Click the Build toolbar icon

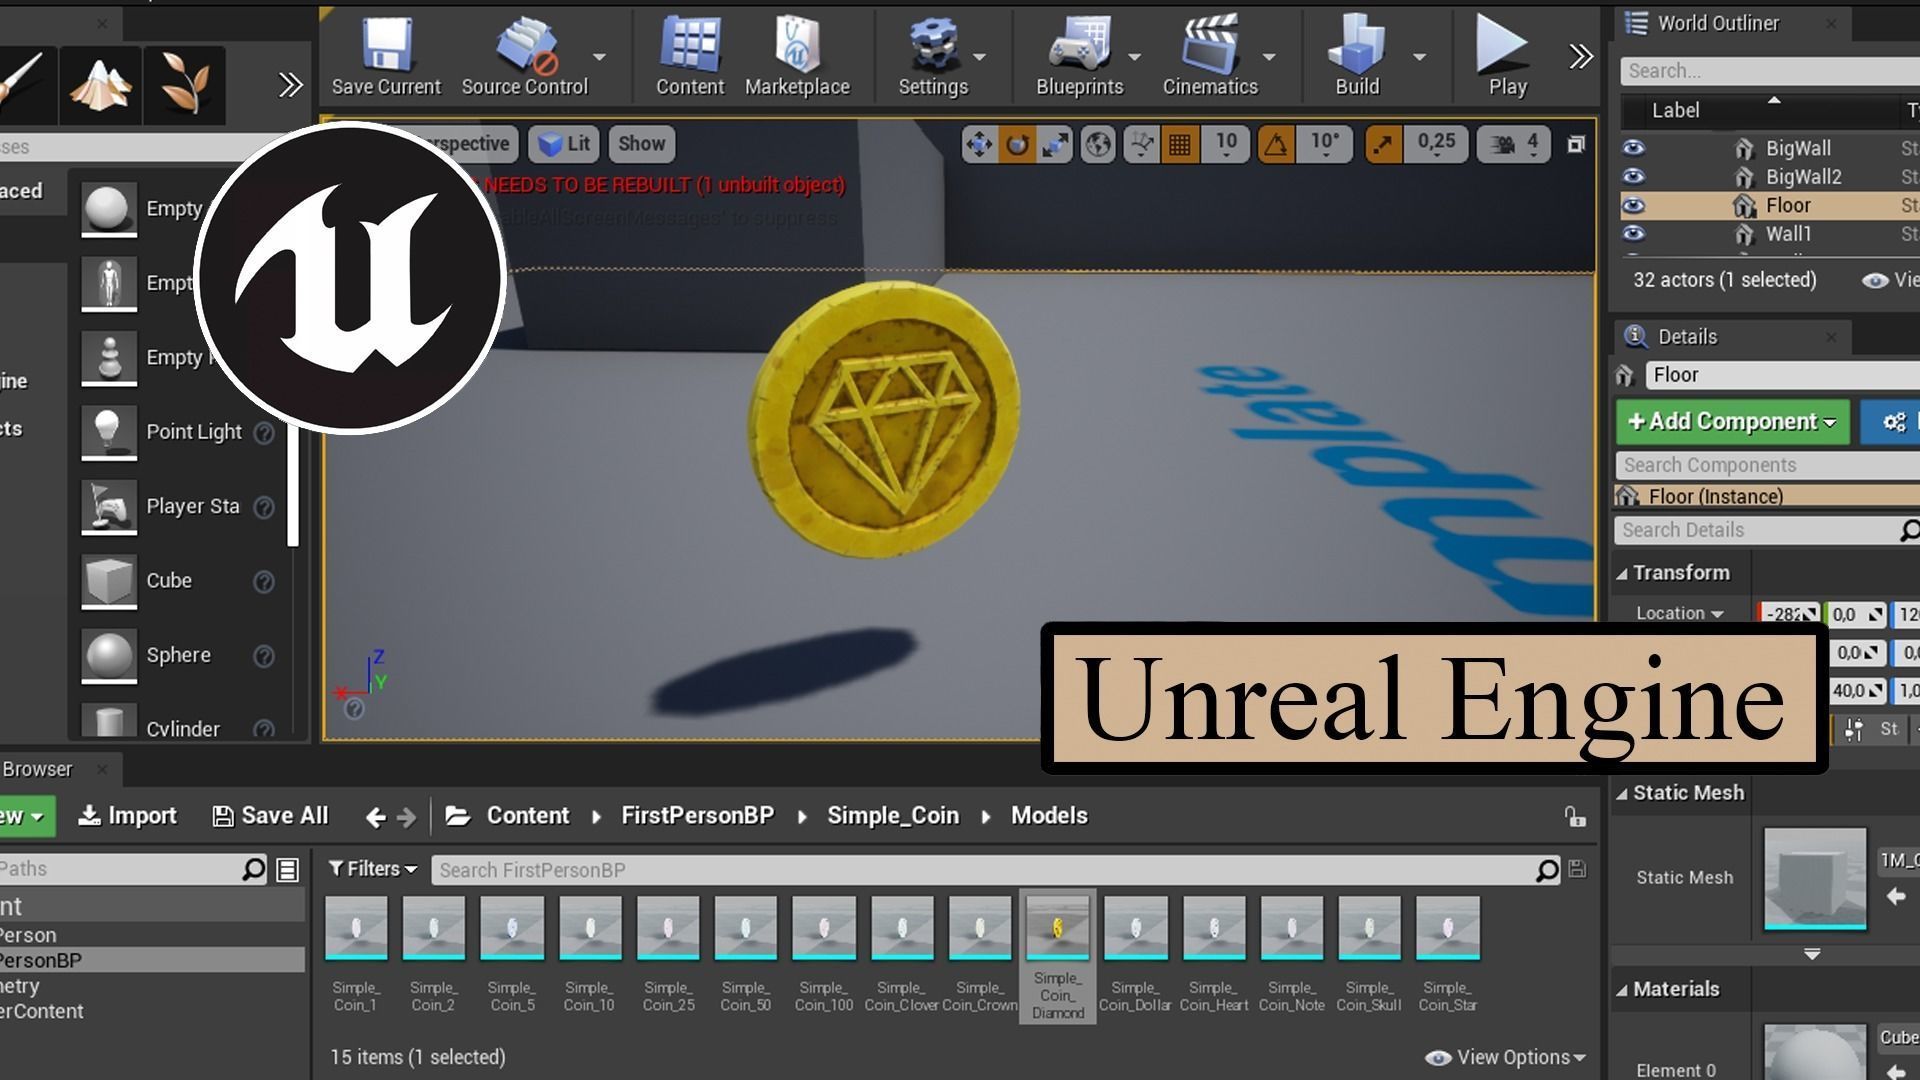tap(1357, 57)
